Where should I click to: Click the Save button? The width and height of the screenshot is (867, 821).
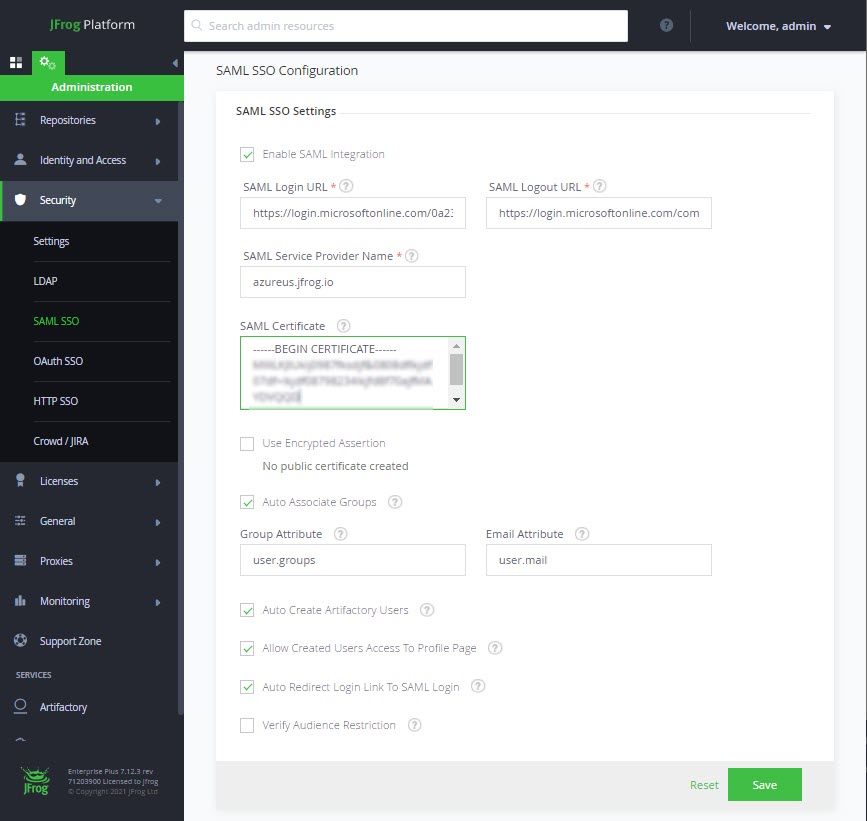pos(764,785)
